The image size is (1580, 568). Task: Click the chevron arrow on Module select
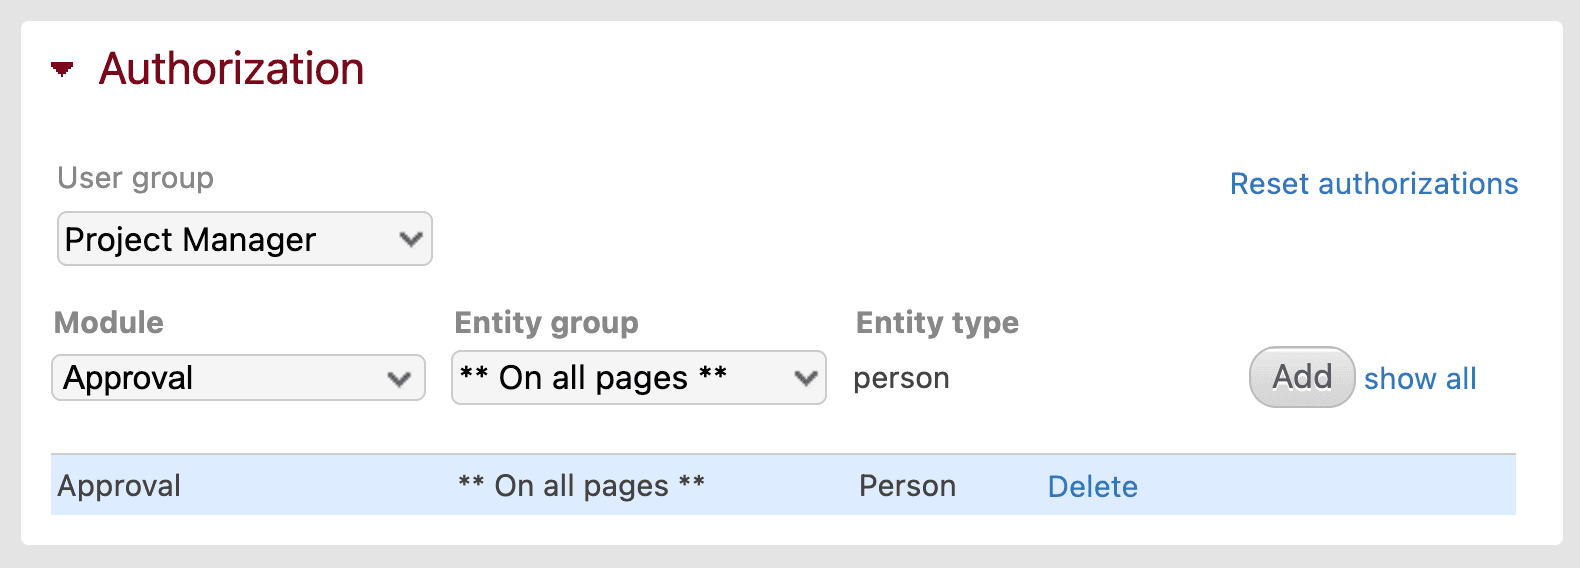click(399, 379)
